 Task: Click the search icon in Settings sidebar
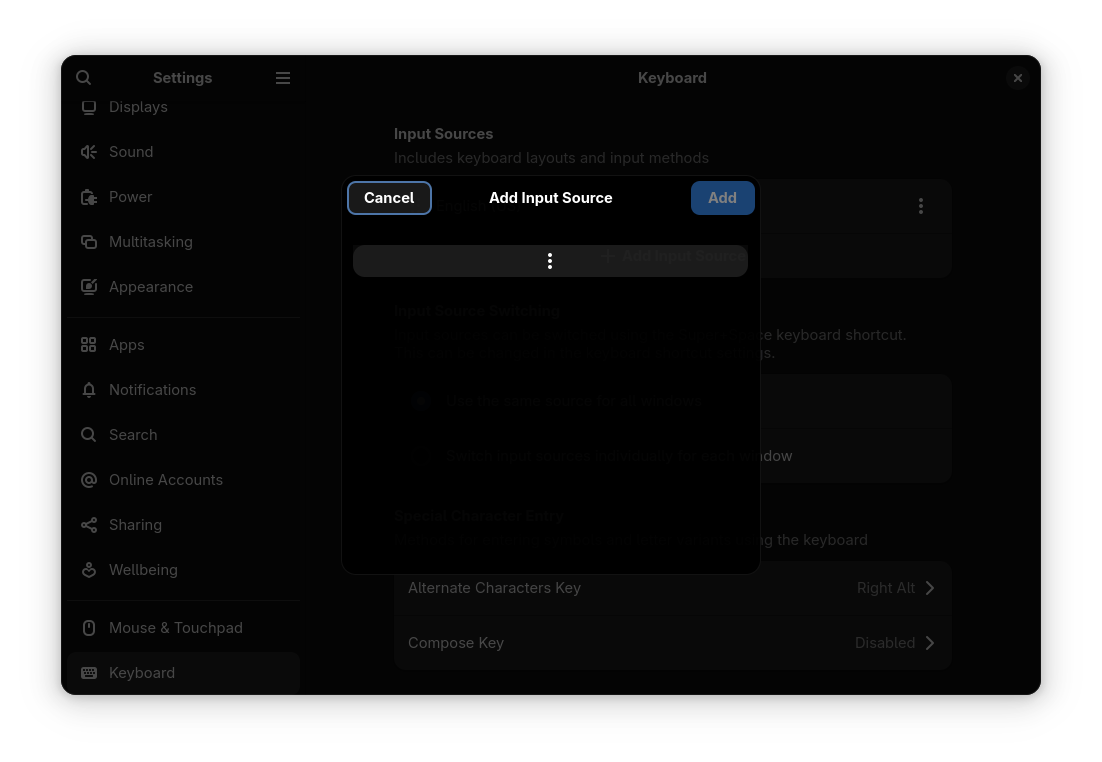pyautogui.click(x=84, y=77)
